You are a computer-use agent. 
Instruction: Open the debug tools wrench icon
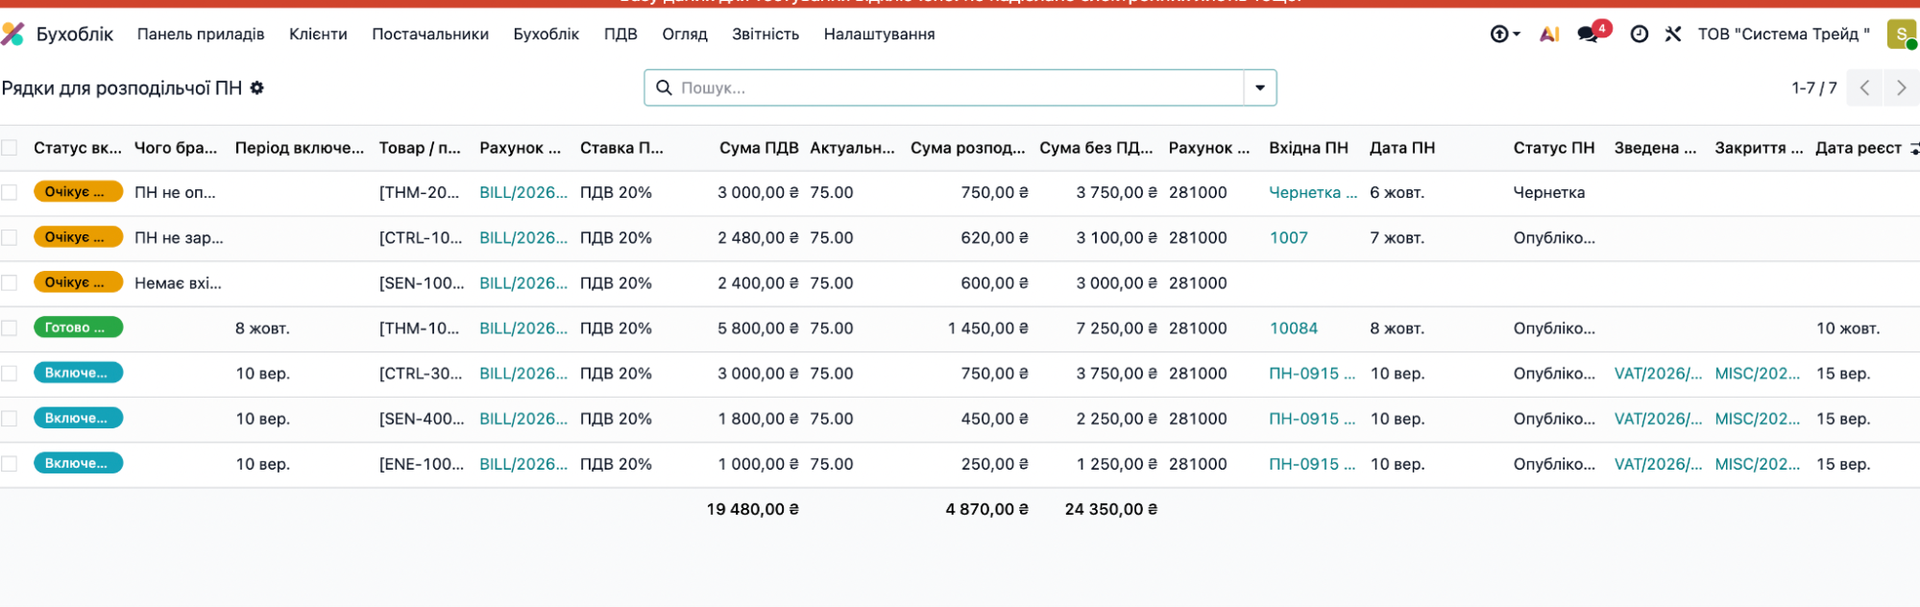coord(1673,34)
